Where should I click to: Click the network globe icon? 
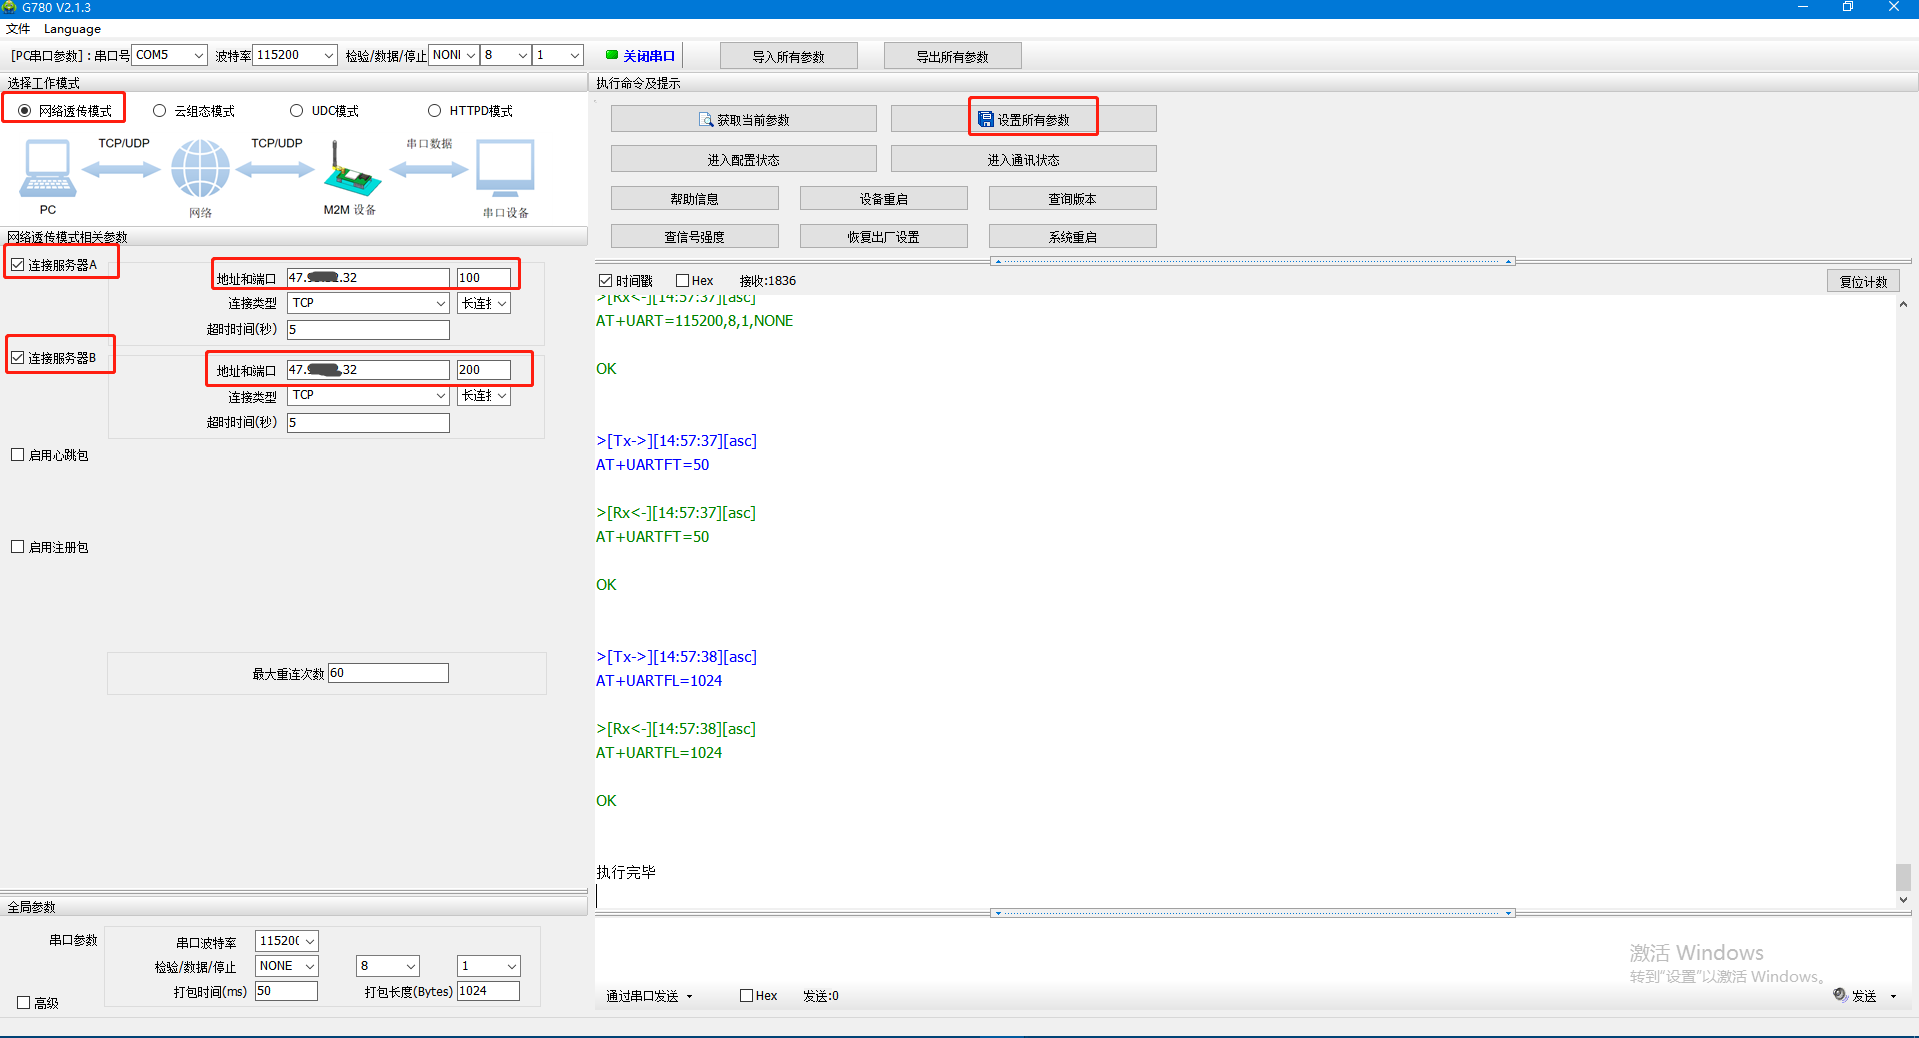click(x=200, y=168)
